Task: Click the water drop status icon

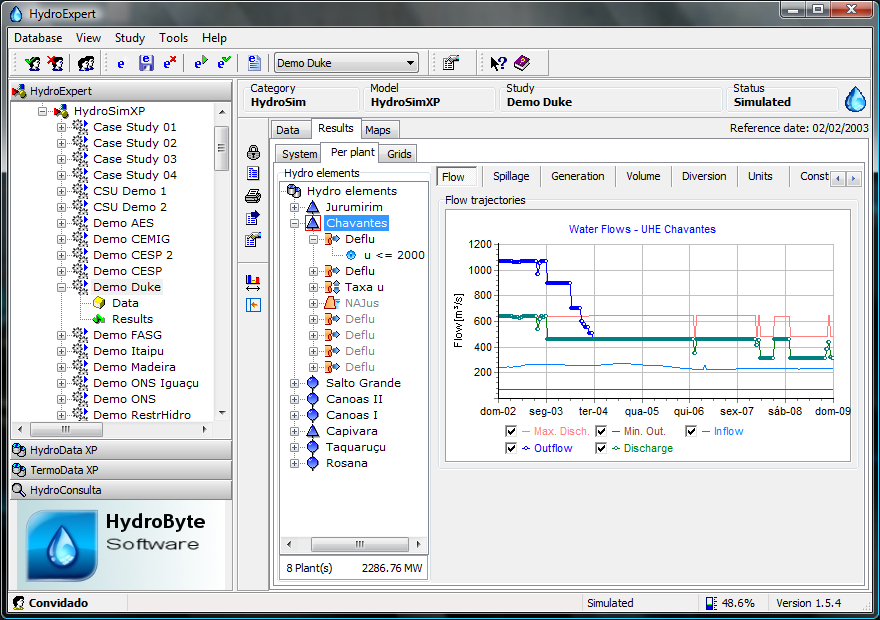Action: tap(855, 99)
